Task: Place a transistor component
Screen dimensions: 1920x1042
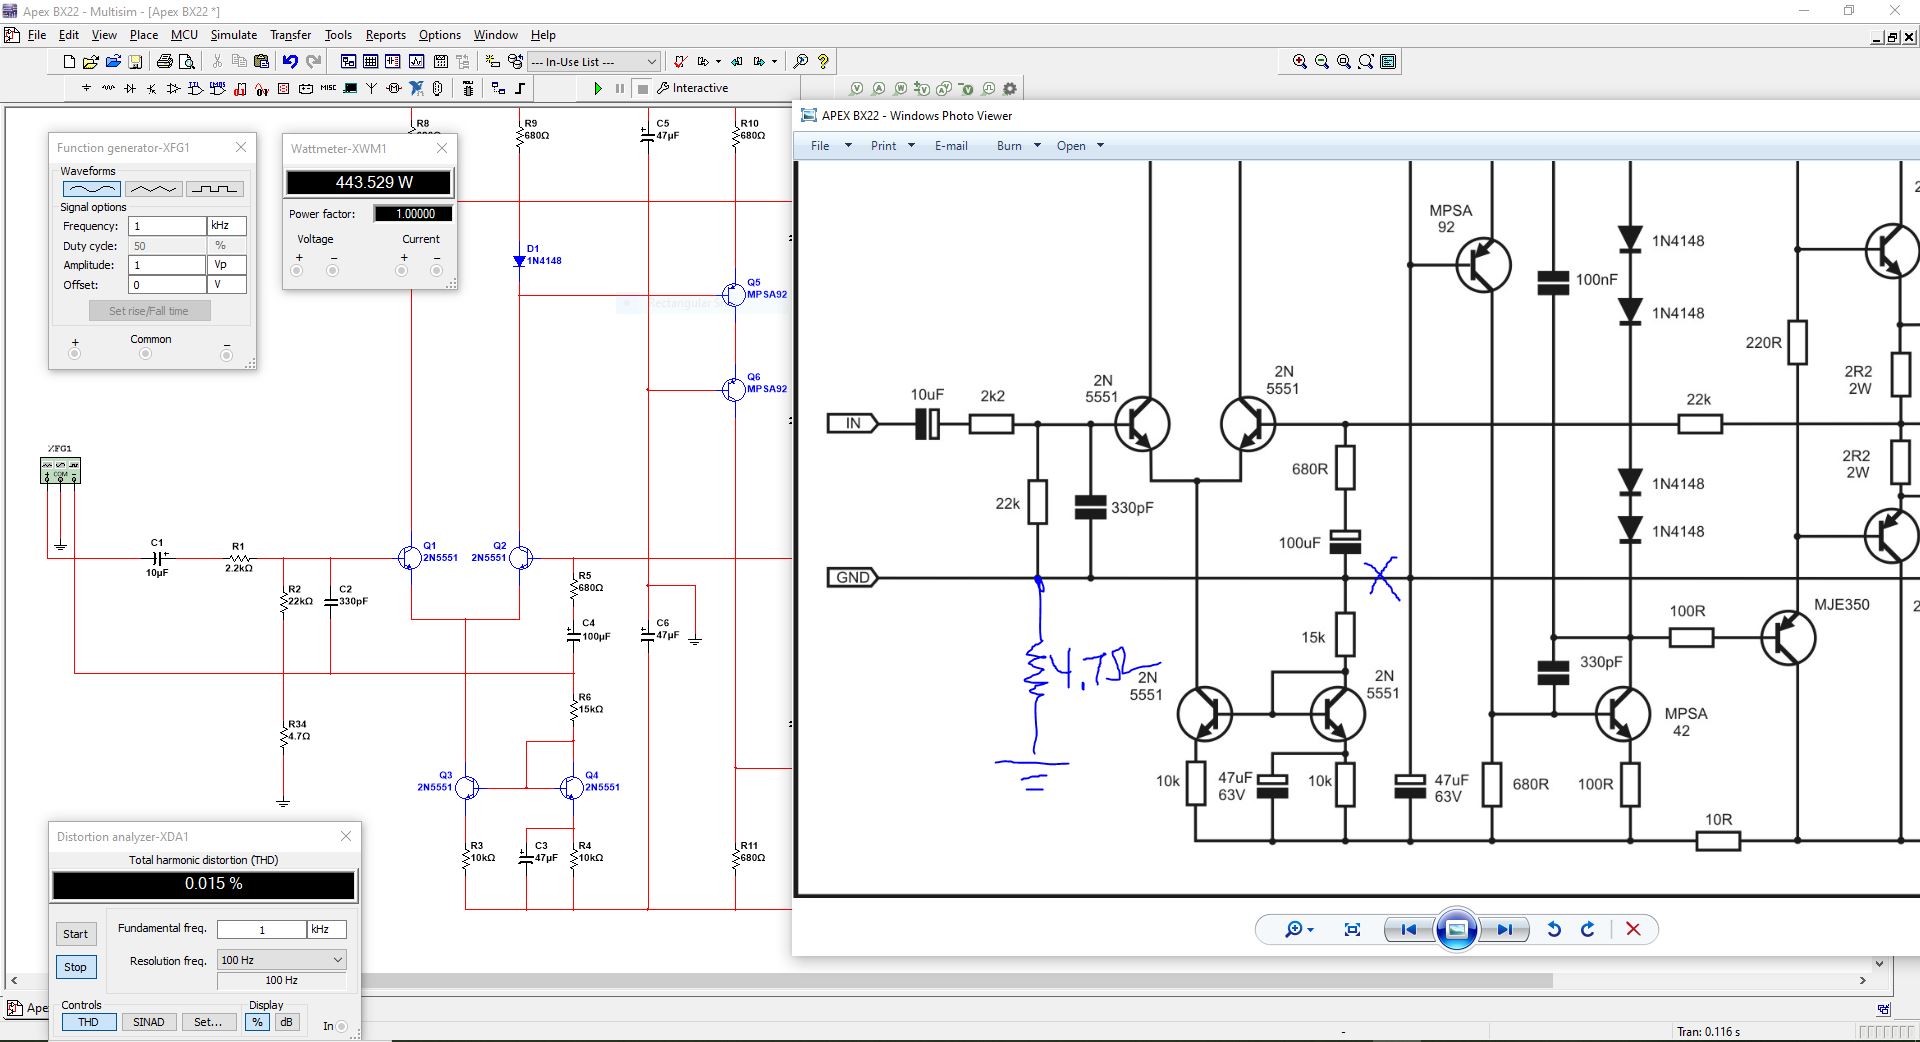Action: 151,88
